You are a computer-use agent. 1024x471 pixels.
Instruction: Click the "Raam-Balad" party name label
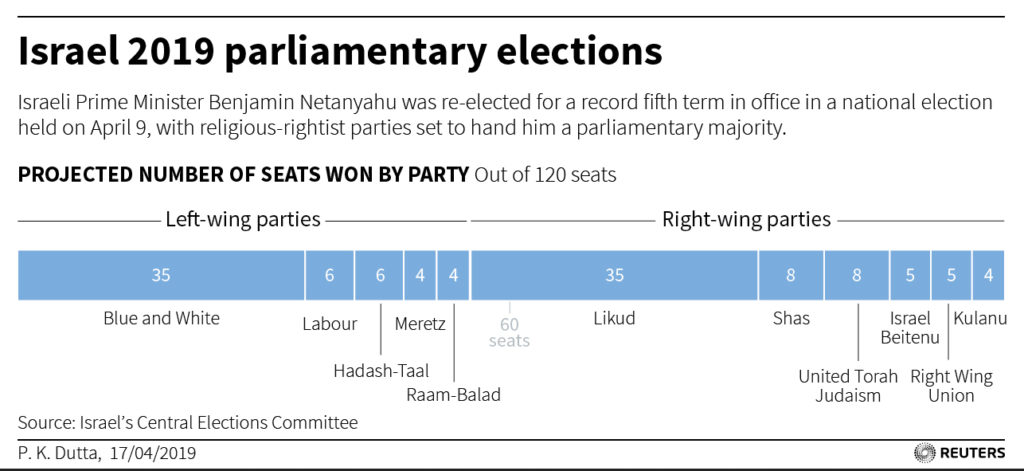(x=453, y=394)
